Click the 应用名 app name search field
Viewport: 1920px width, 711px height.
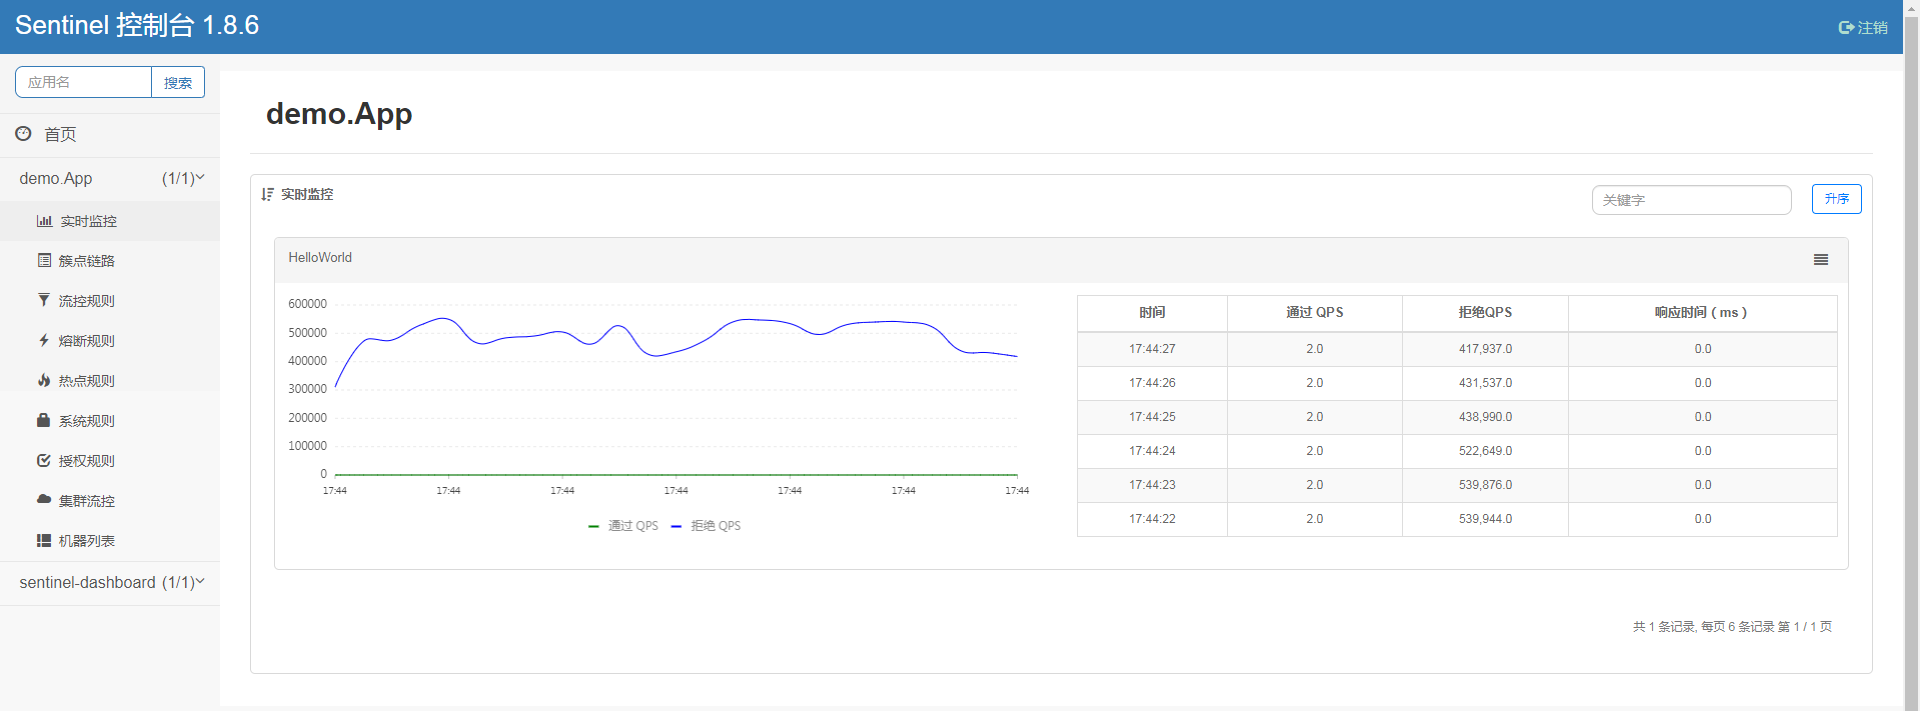coord(84,83)
